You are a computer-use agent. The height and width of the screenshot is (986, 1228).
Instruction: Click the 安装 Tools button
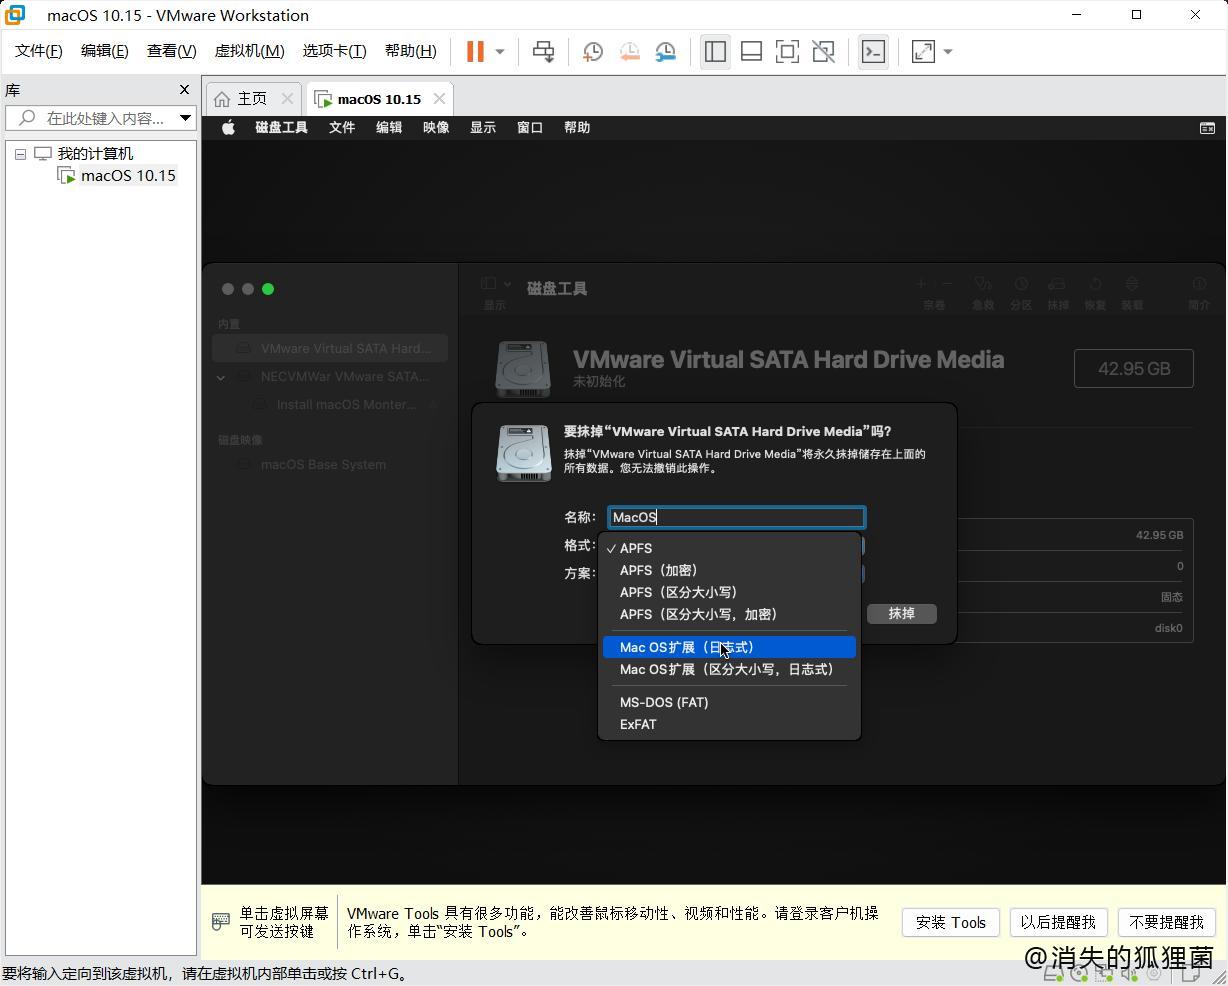pyautogui.click(x=951, y=922)
